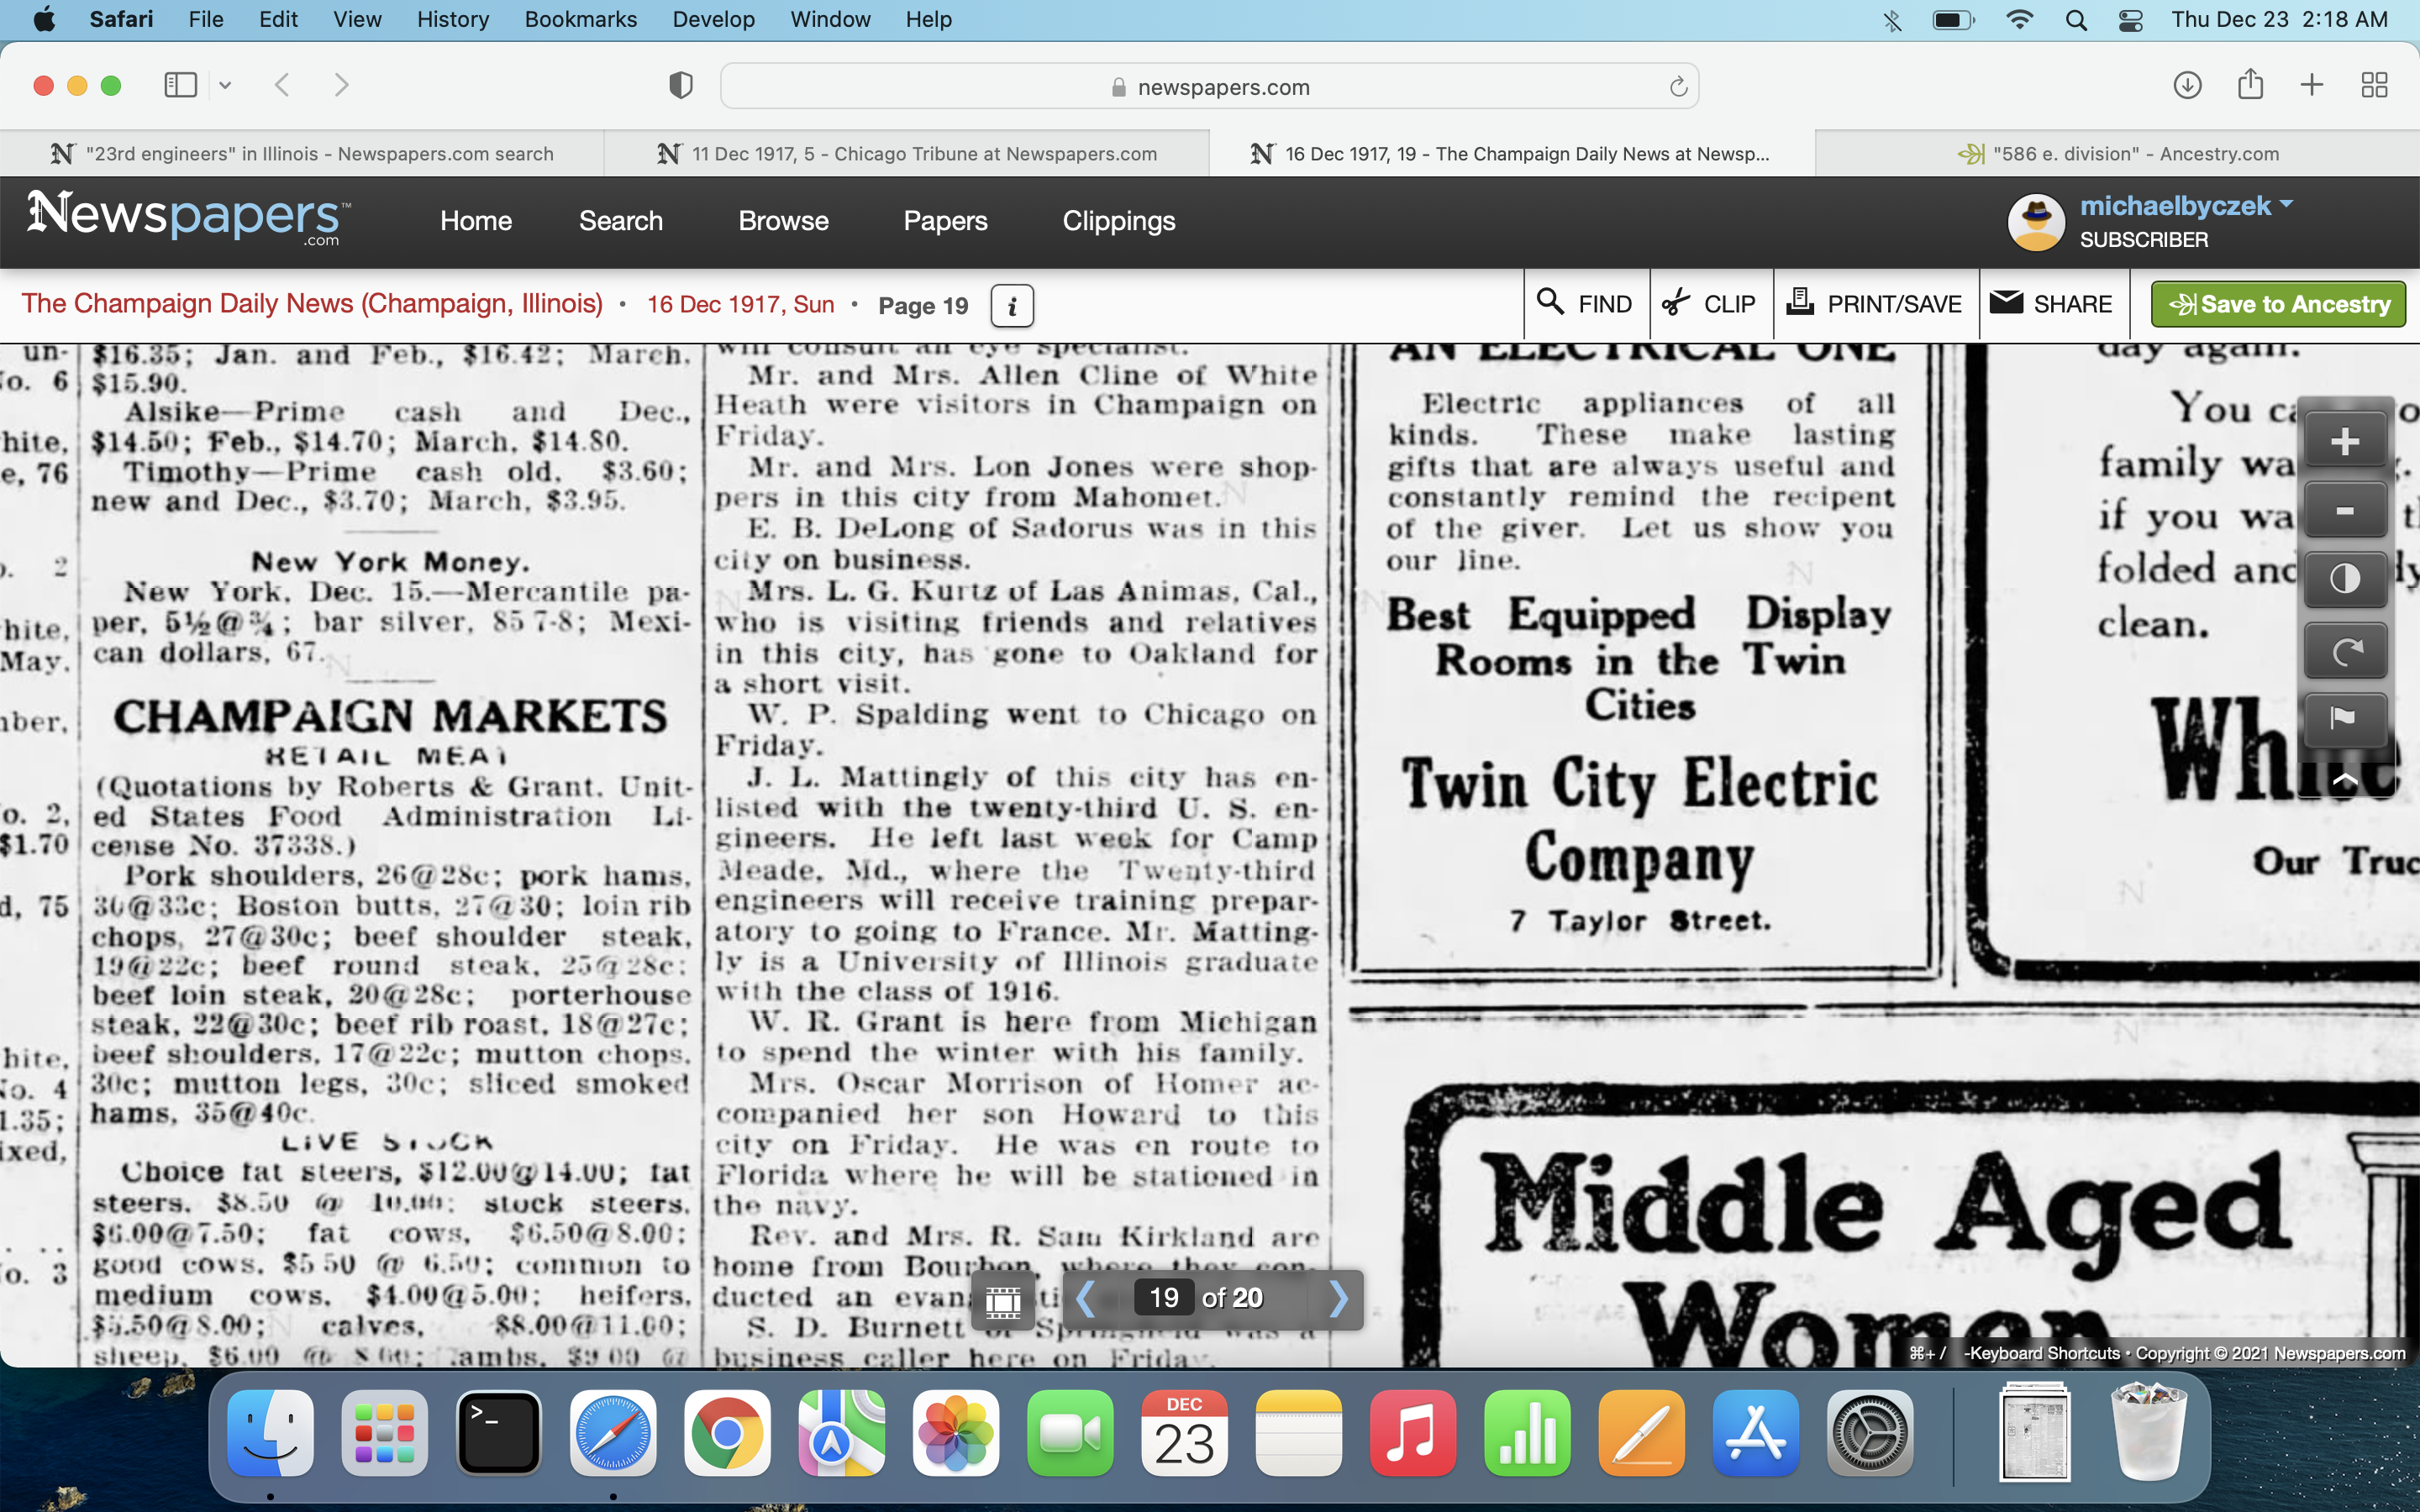Screen dimensions: 2420x1512
Task: Expand Safari sidebar options chevron
Action: (x=225, y=86)
